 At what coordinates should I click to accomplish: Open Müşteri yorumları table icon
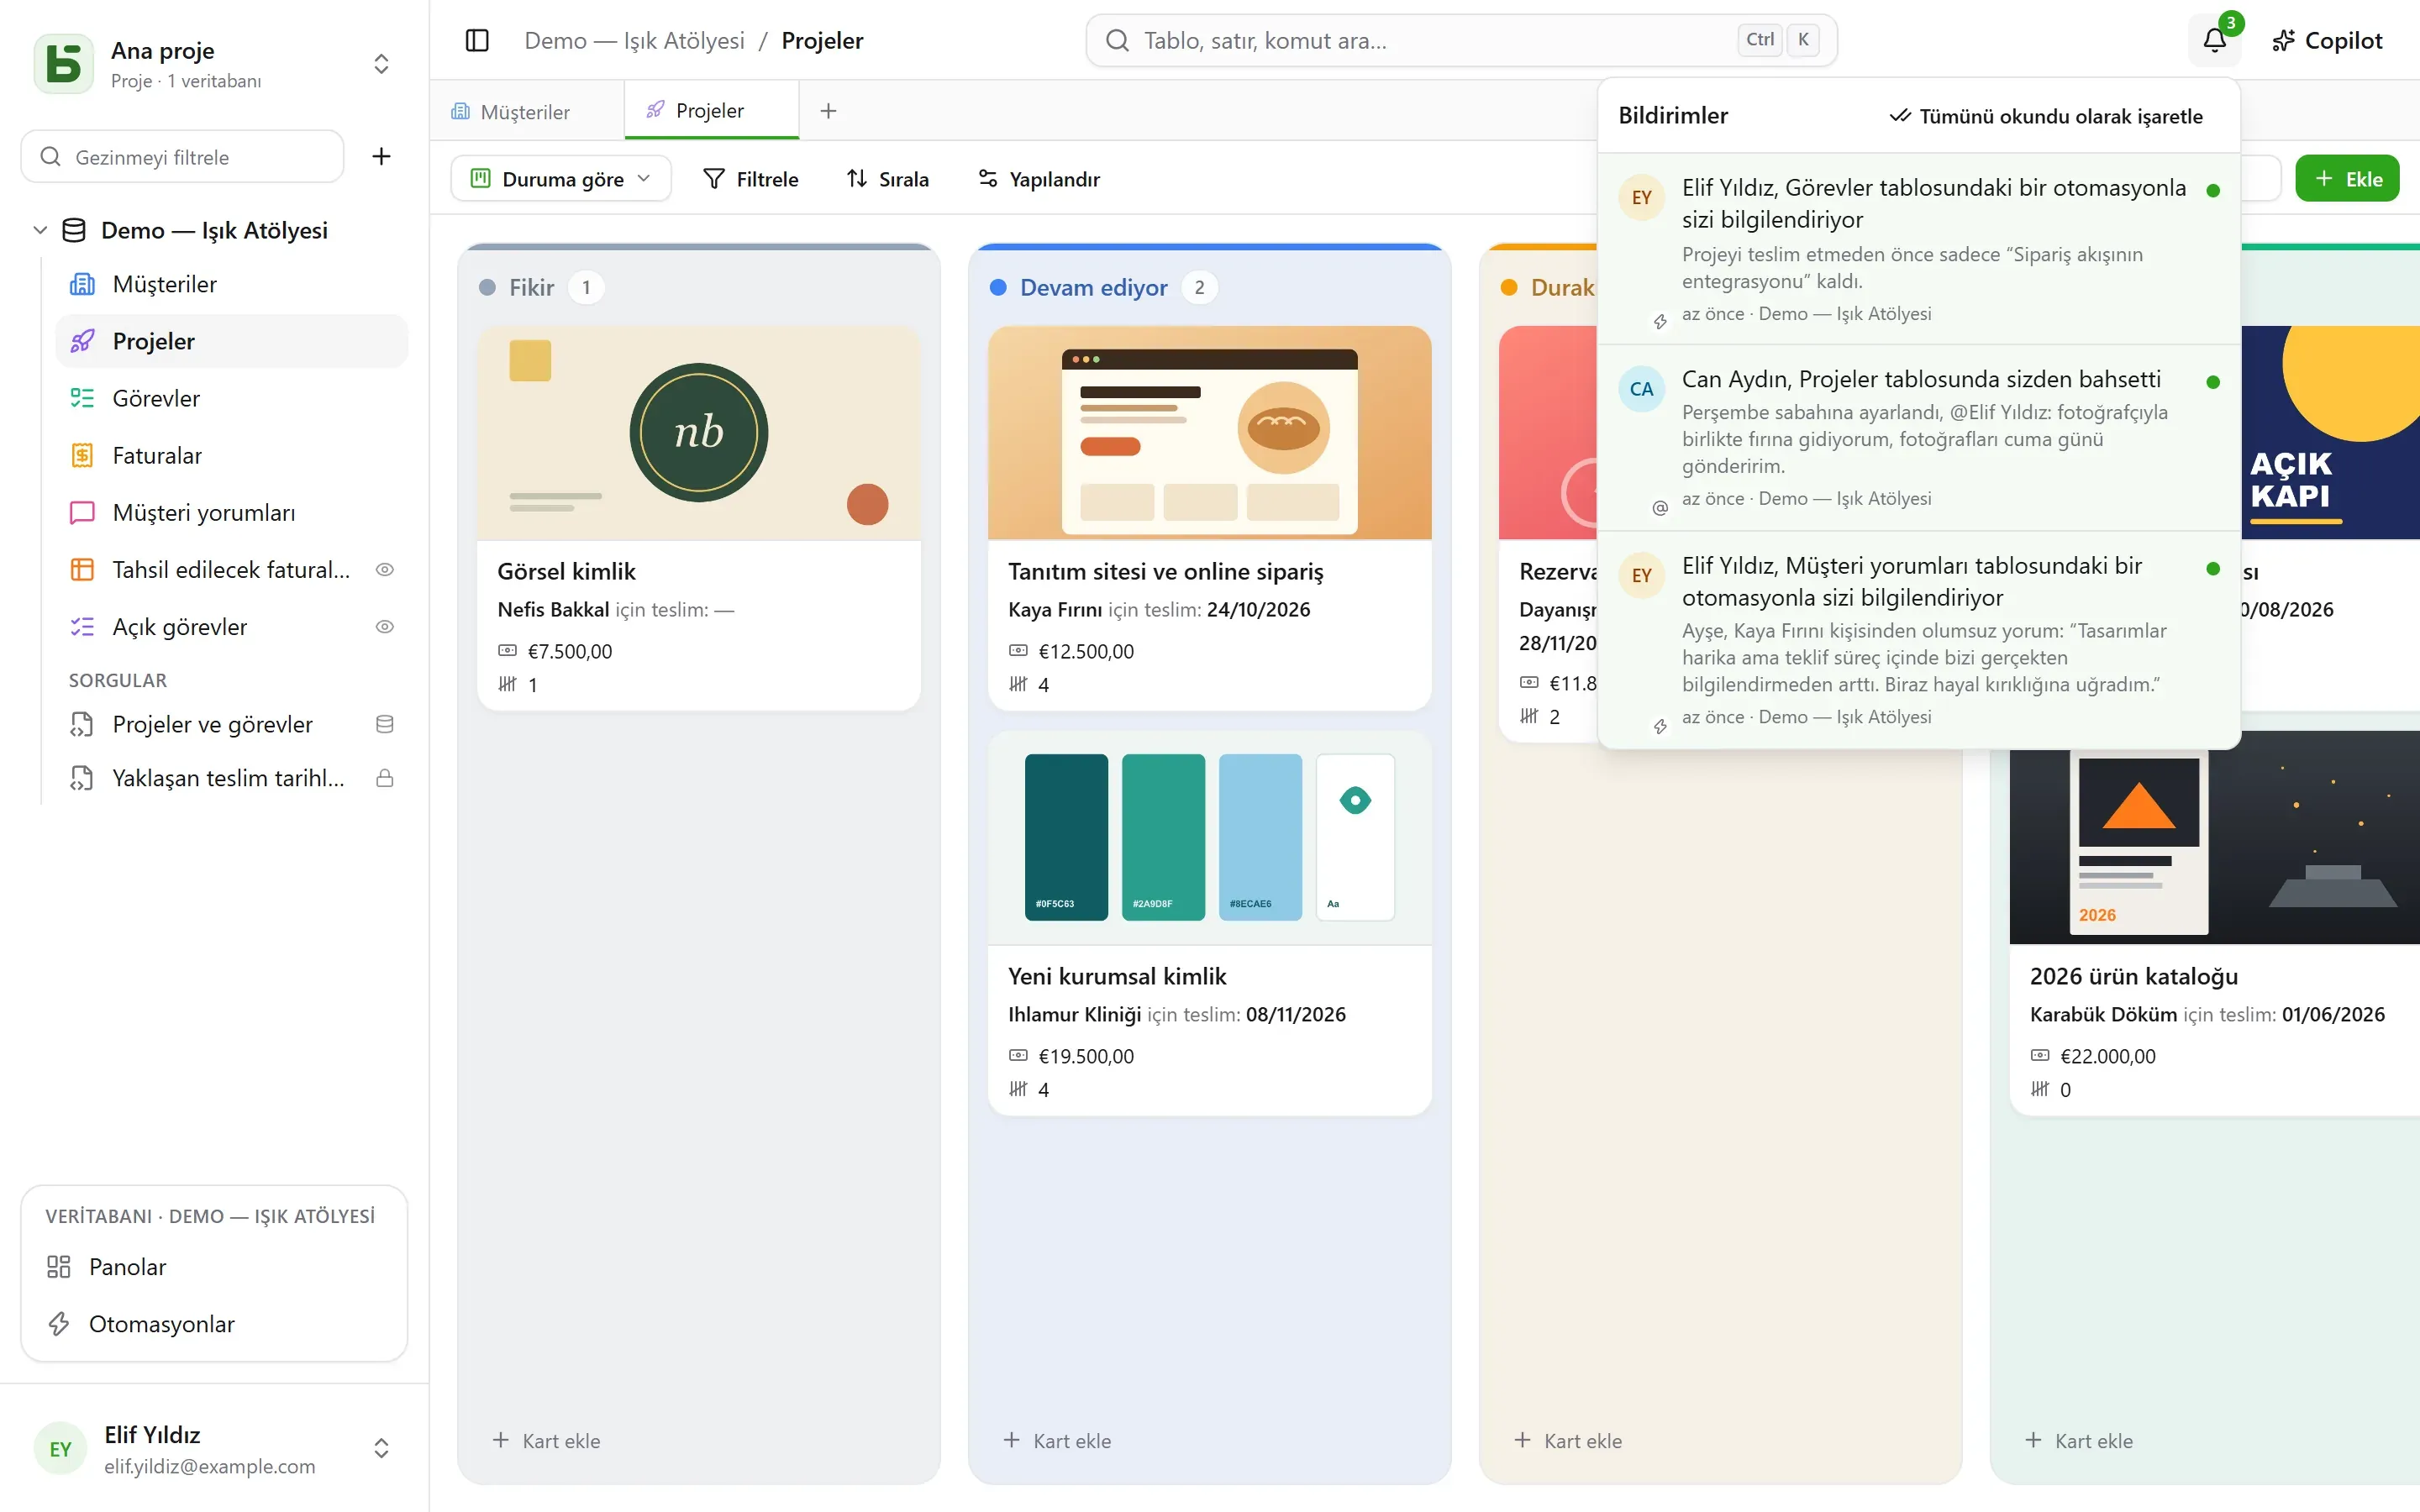coord(82,512)
